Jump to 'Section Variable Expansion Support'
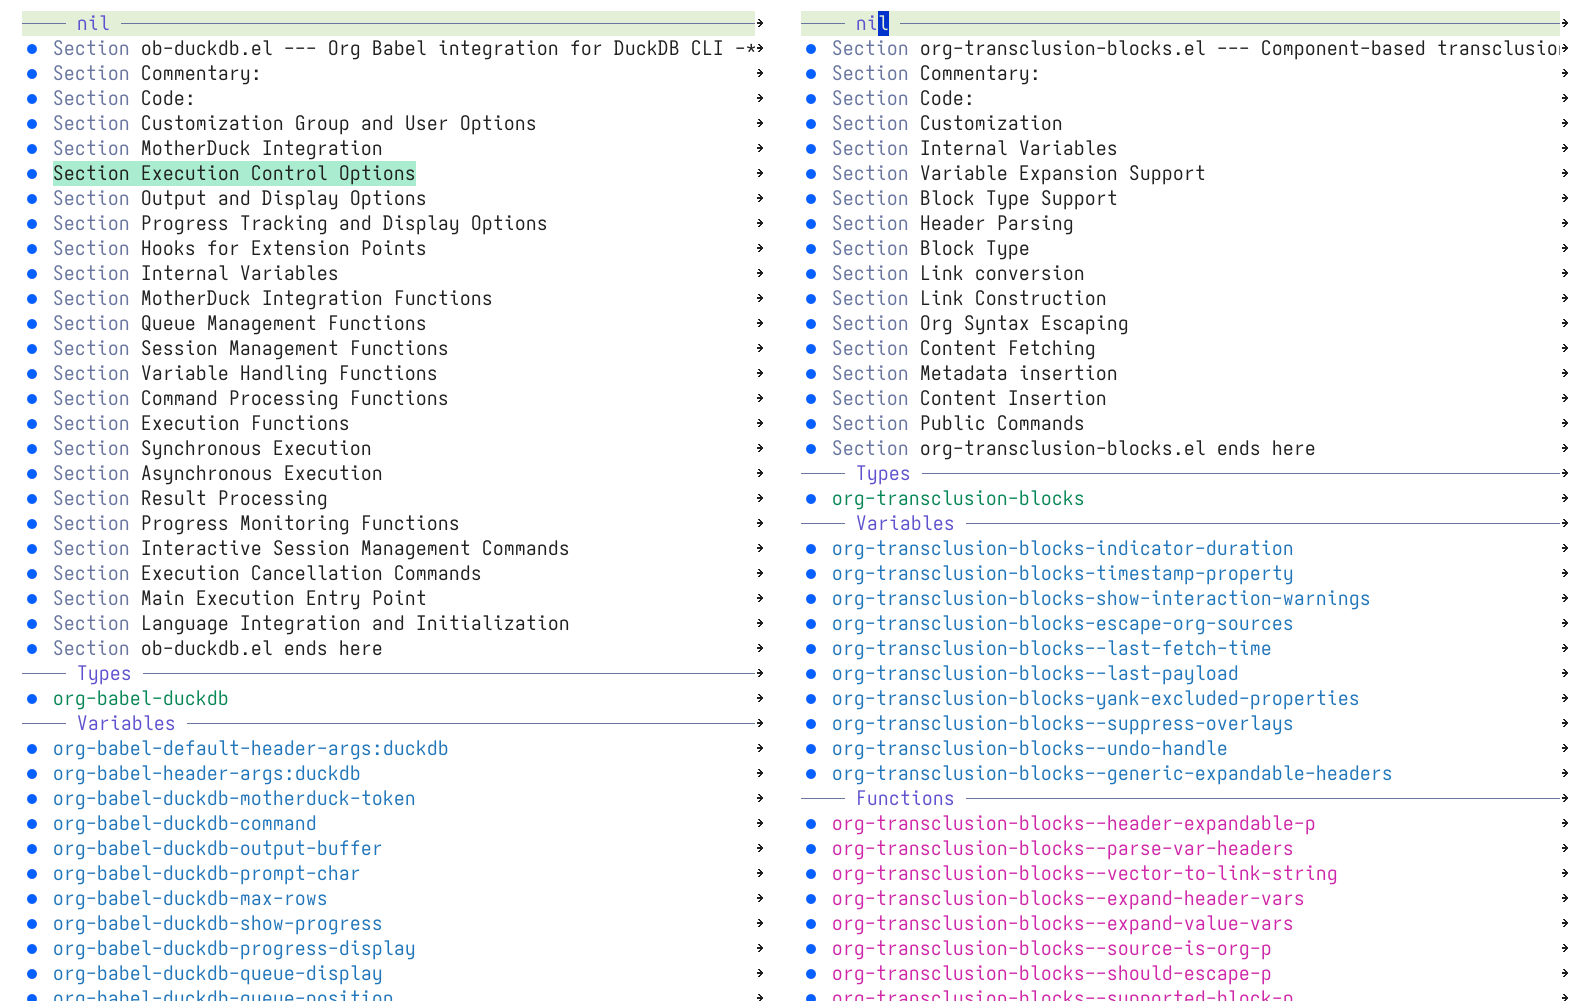 point(1019,173)
